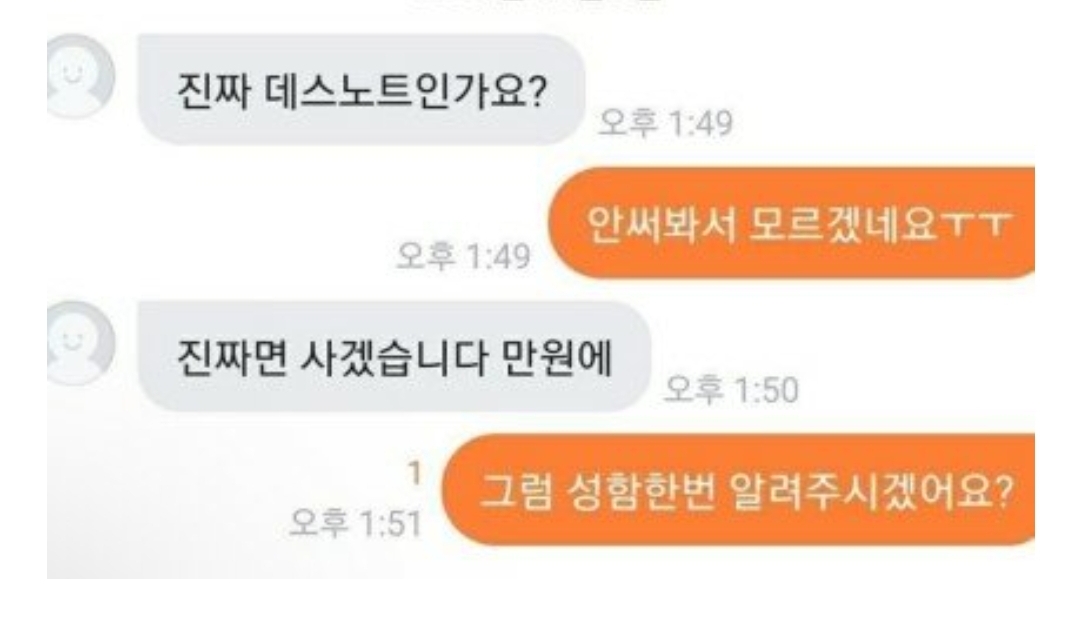Select the orange bubble 안써봐서 모르겠네요ㅜㅜ
This screenshot has width=1080, height=635.
tap(791, 223)
